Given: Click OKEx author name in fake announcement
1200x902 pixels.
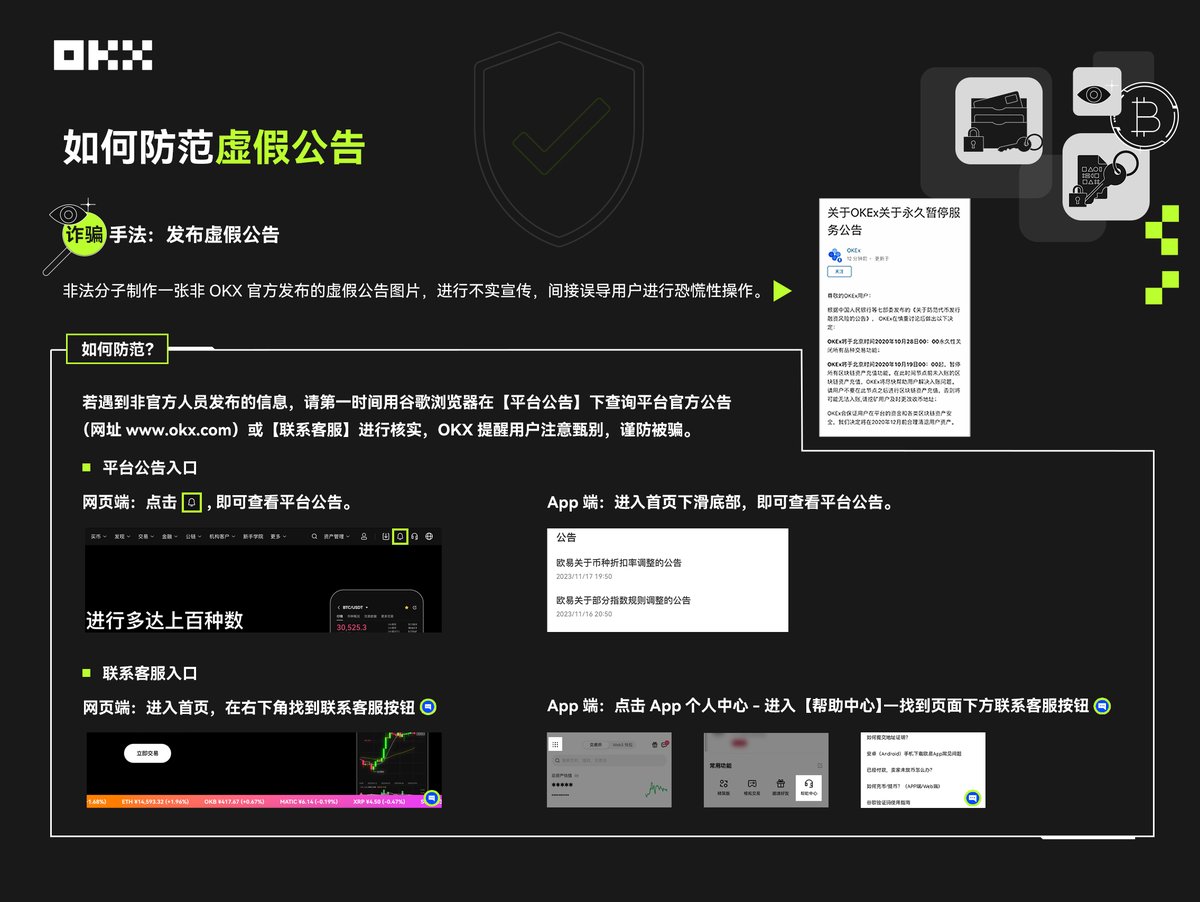Looking at the screenshot, I should coord(854,250).
